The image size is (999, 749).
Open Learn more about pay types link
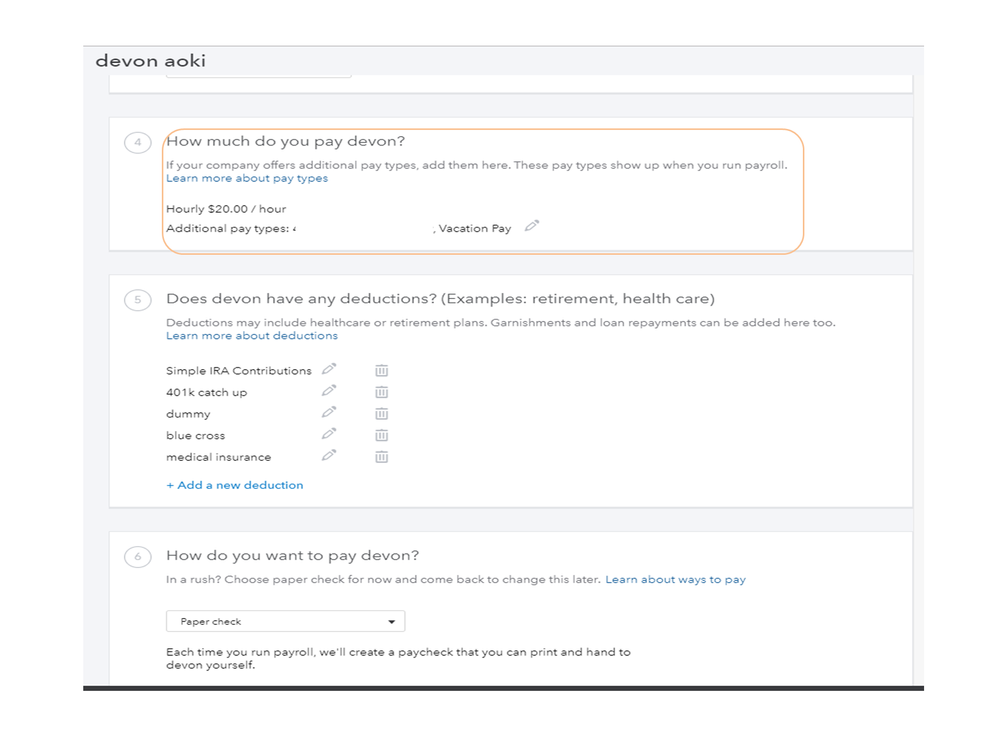[246, 178]
